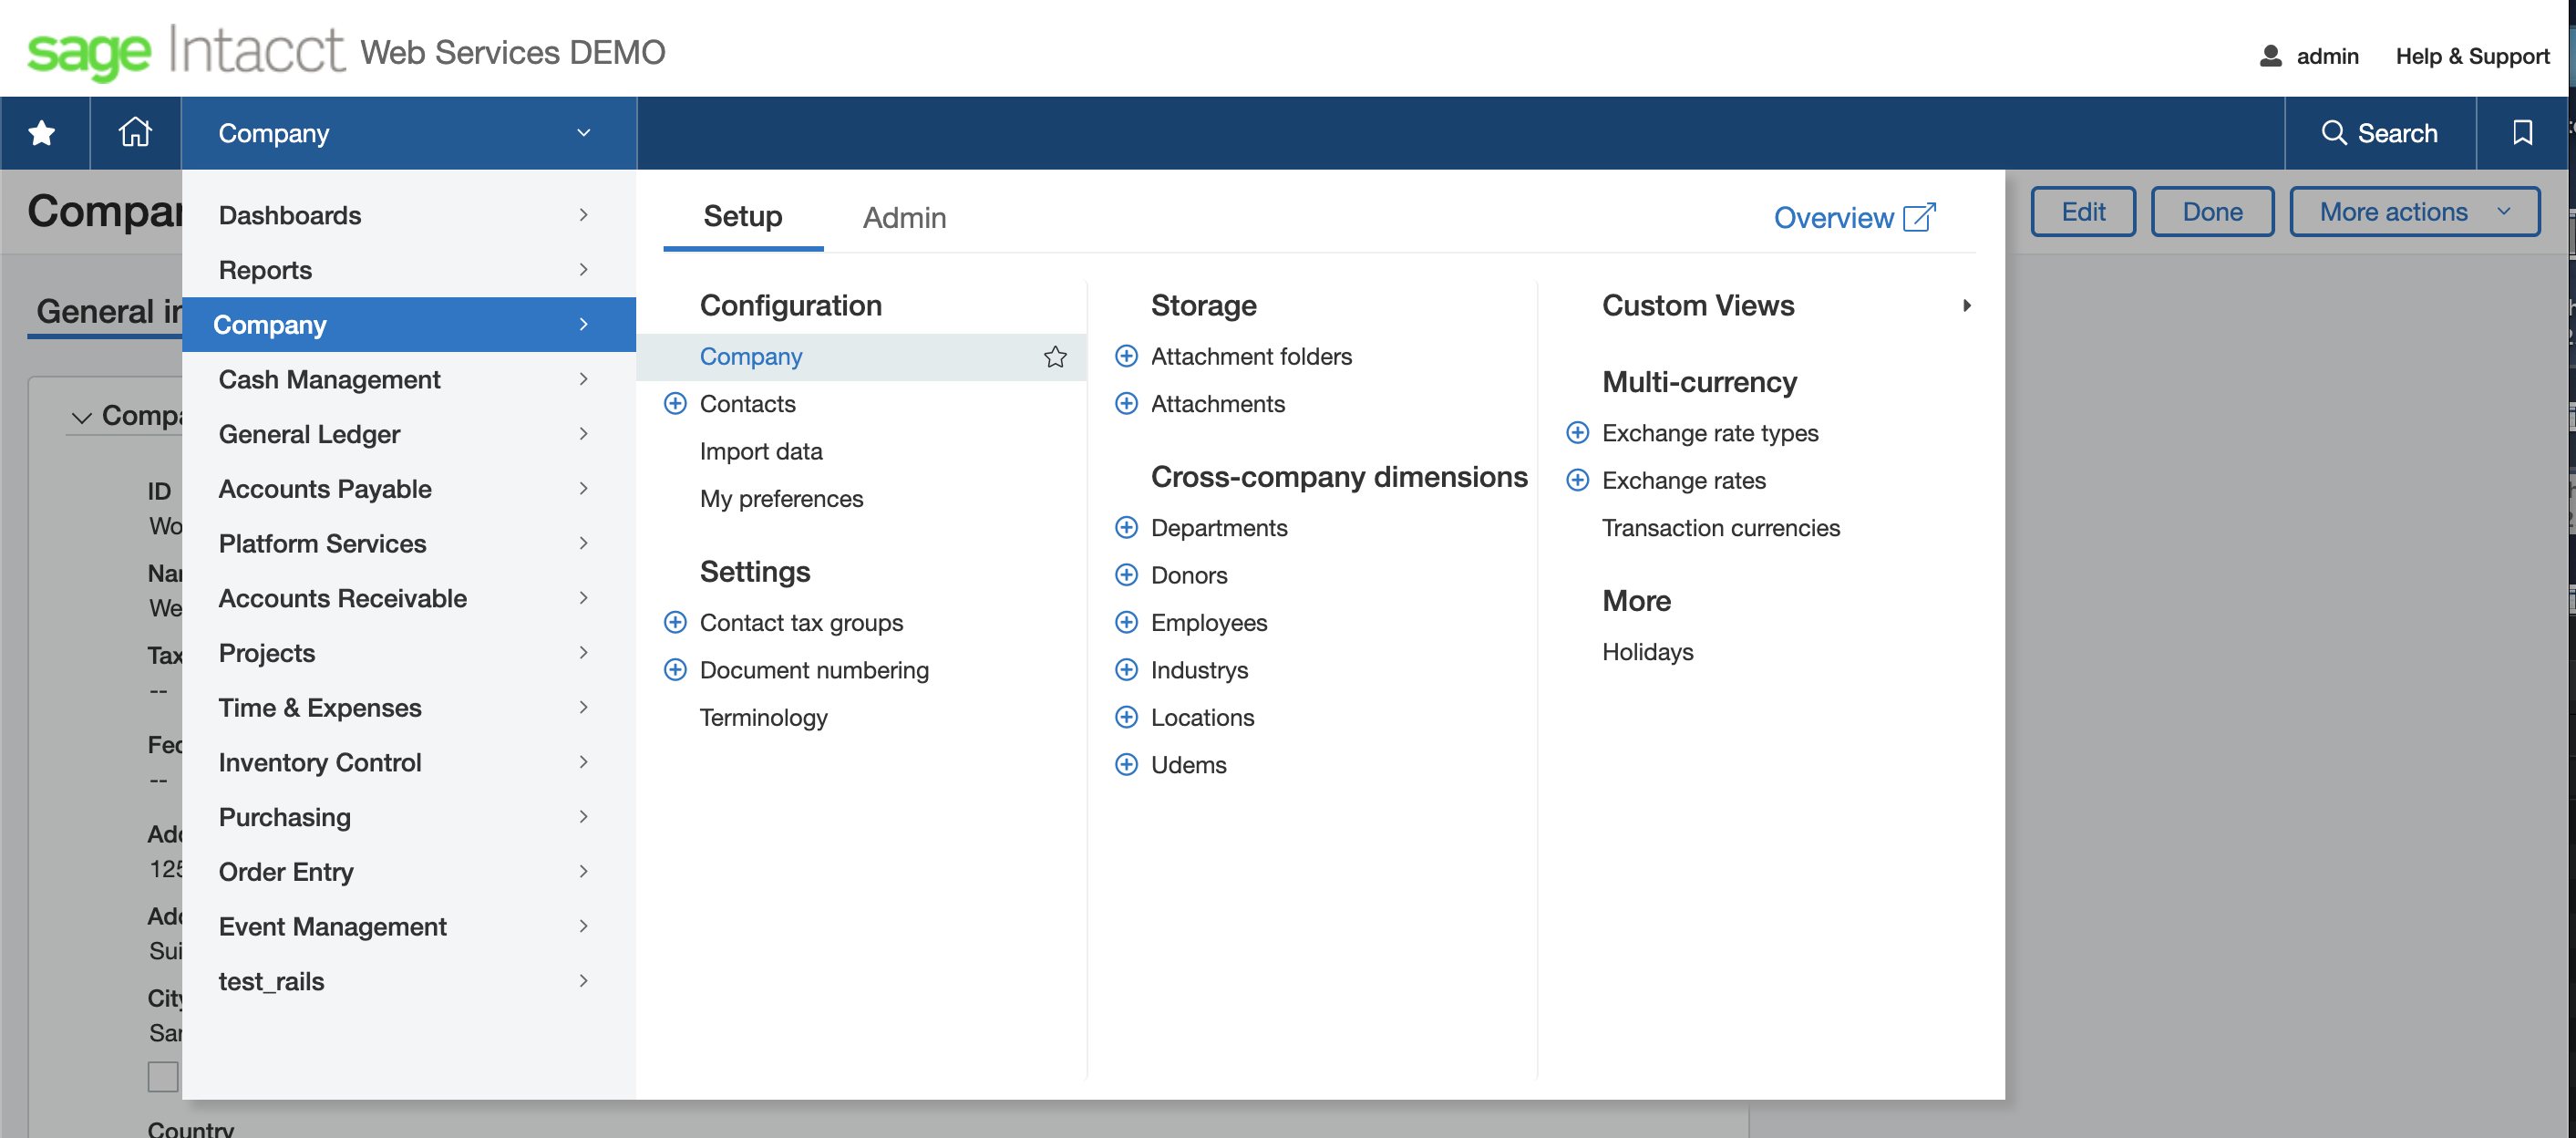Click the plus icon beside Exchange rates
Viewport: 2576px width, 1138px height.
click(x=1578, y=480)
